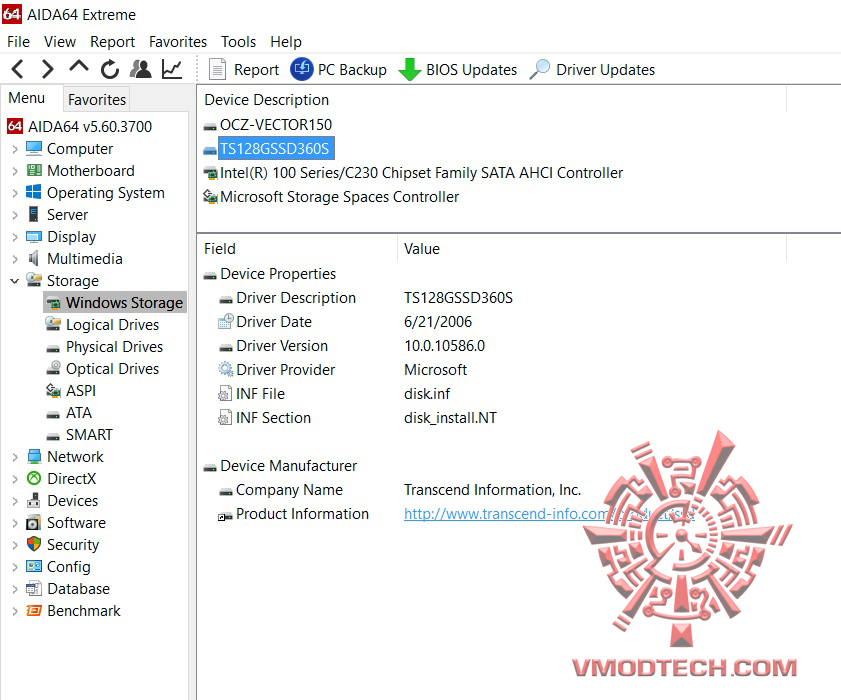Expand the DirectX tree node

[x=15, y=478]
